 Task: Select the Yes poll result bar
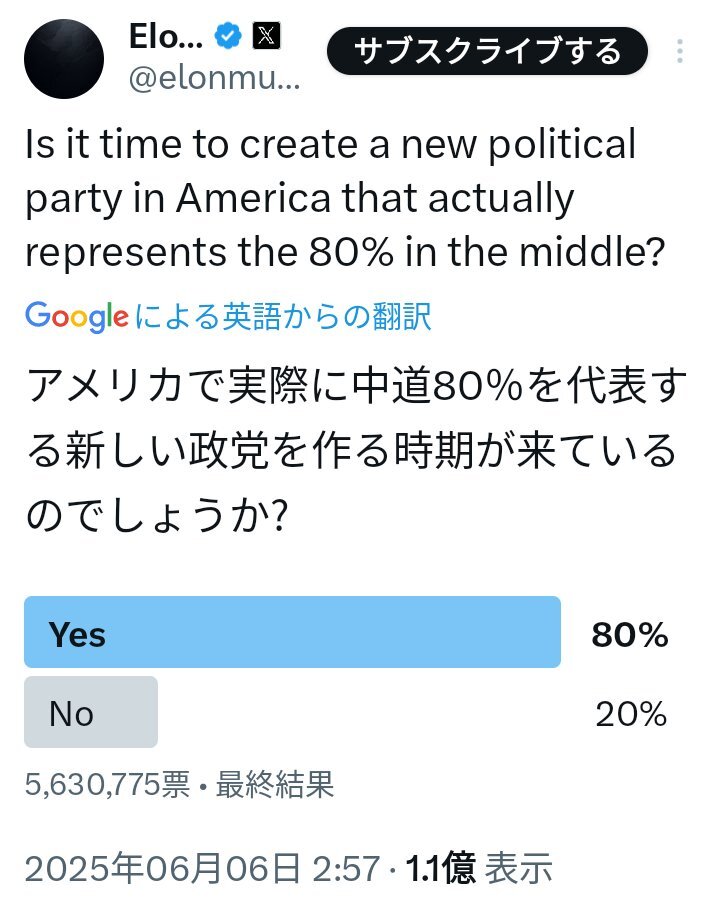pos(292,632)
